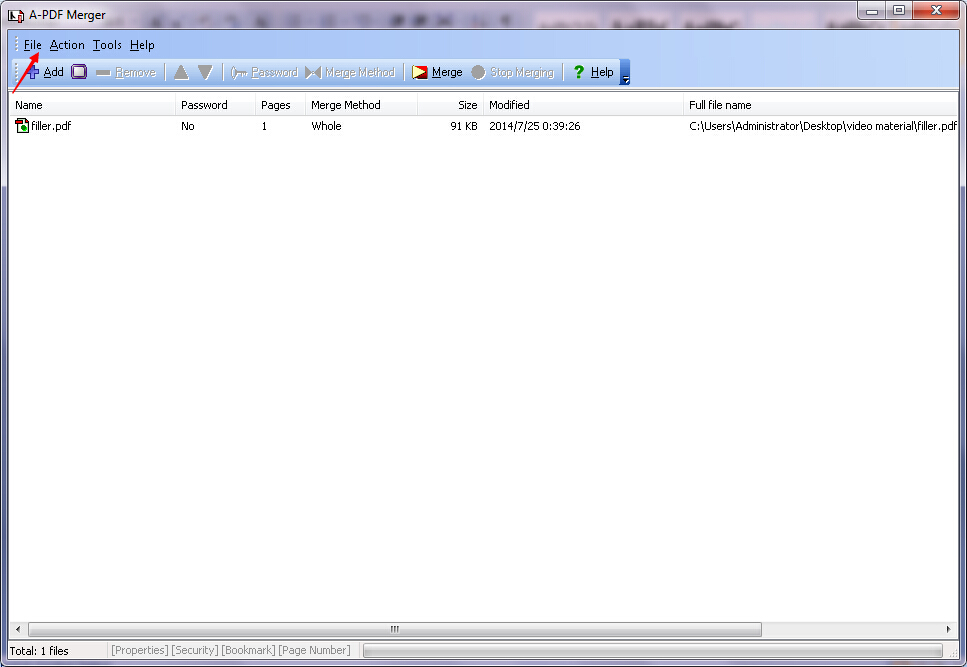Click [Page Number] in the status bar
967x667 pixels.
tap(315, 650)
